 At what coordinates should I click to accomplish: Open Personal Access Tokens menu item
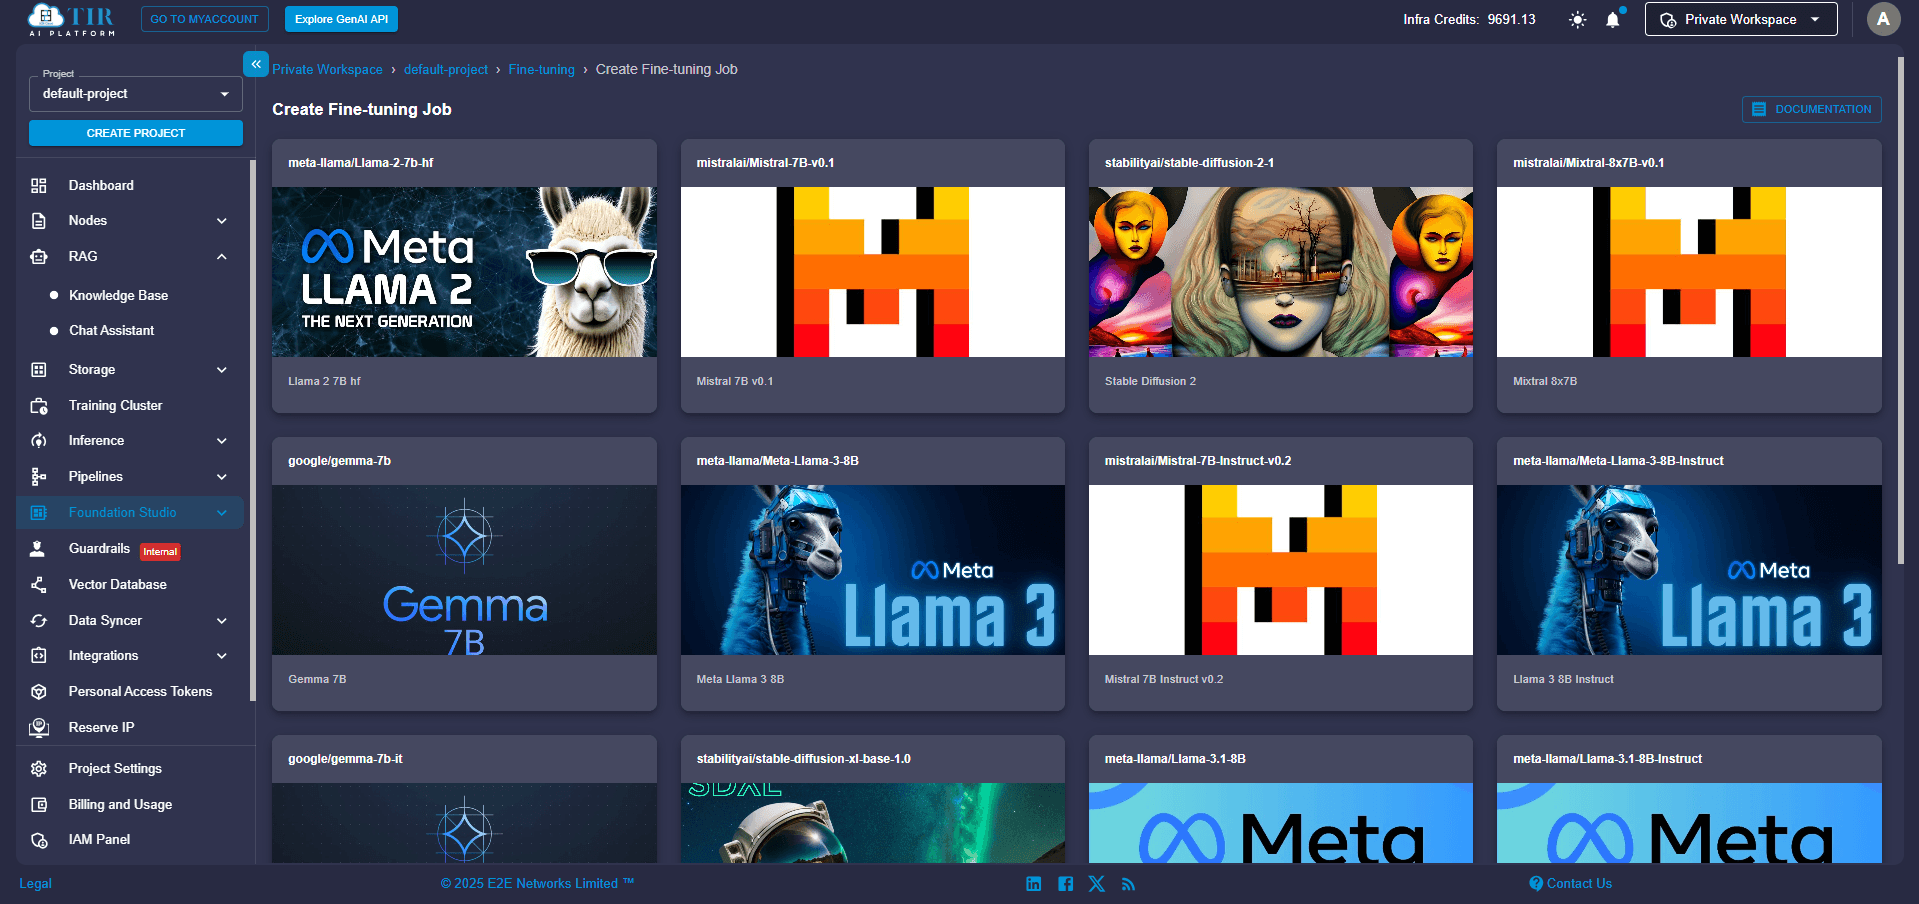click(140, 692)
